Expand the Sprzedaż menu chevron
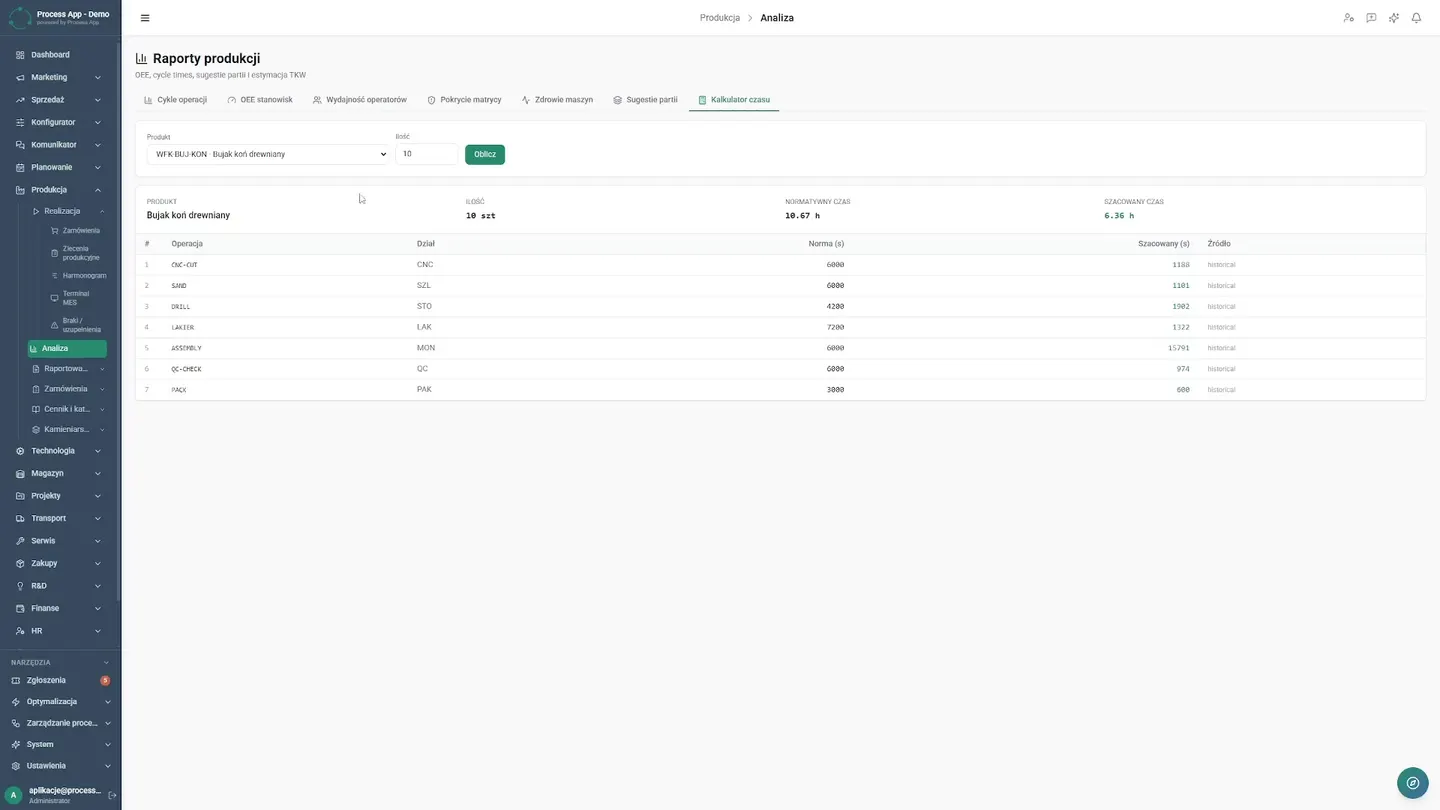The height and width of the screenshot is (810, 1440). pyautogui.click(x=98, y=100)
